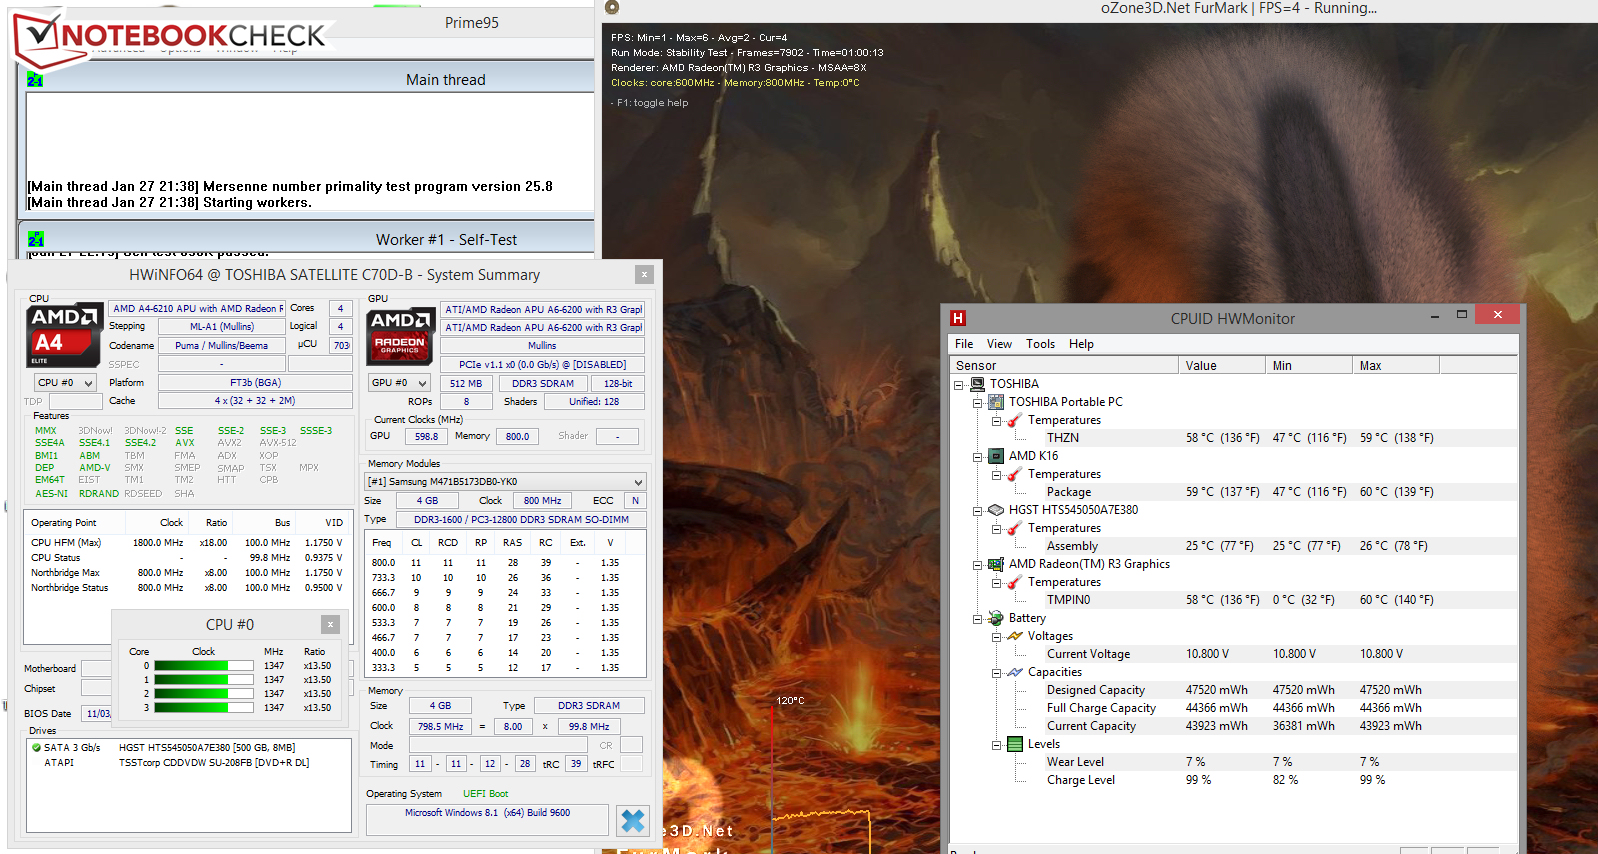Click the Microsoft Windows 8.1 build field
This screenshot has width=1598, height=854.
[x=487, y=820]
